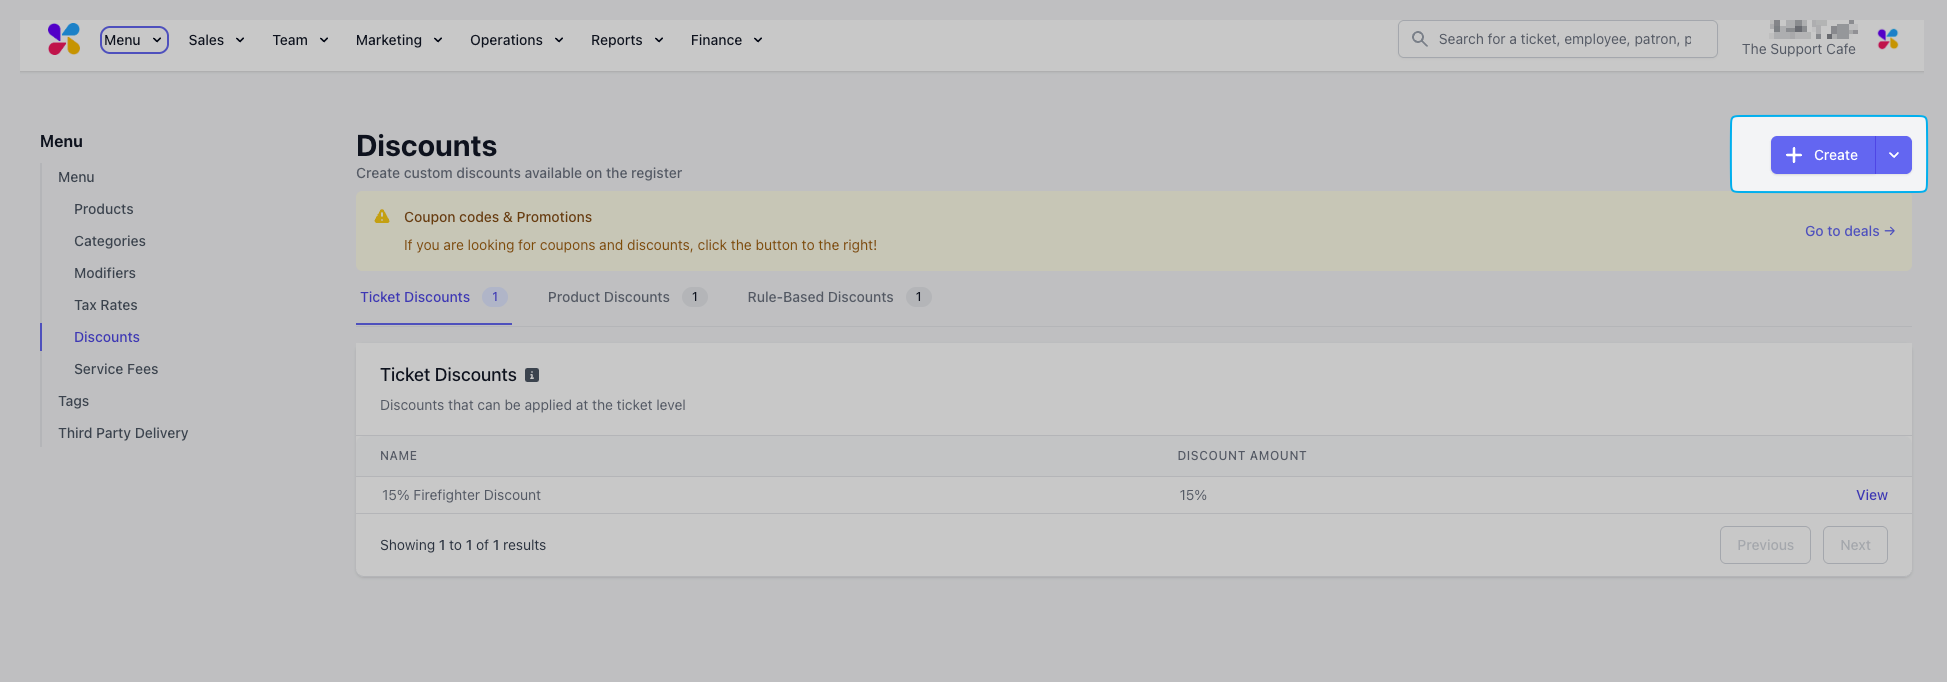Open the Menu dropdown in top navigation

tap(134, 40)
